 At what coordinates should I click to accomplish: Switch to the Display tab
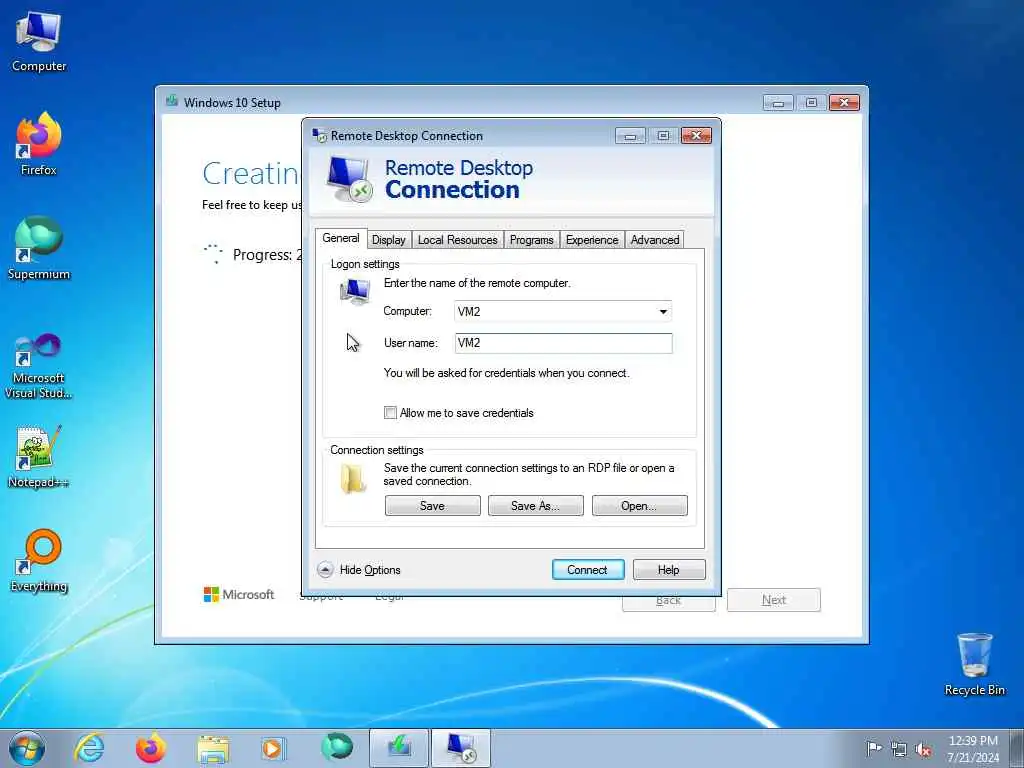point(389,240)
